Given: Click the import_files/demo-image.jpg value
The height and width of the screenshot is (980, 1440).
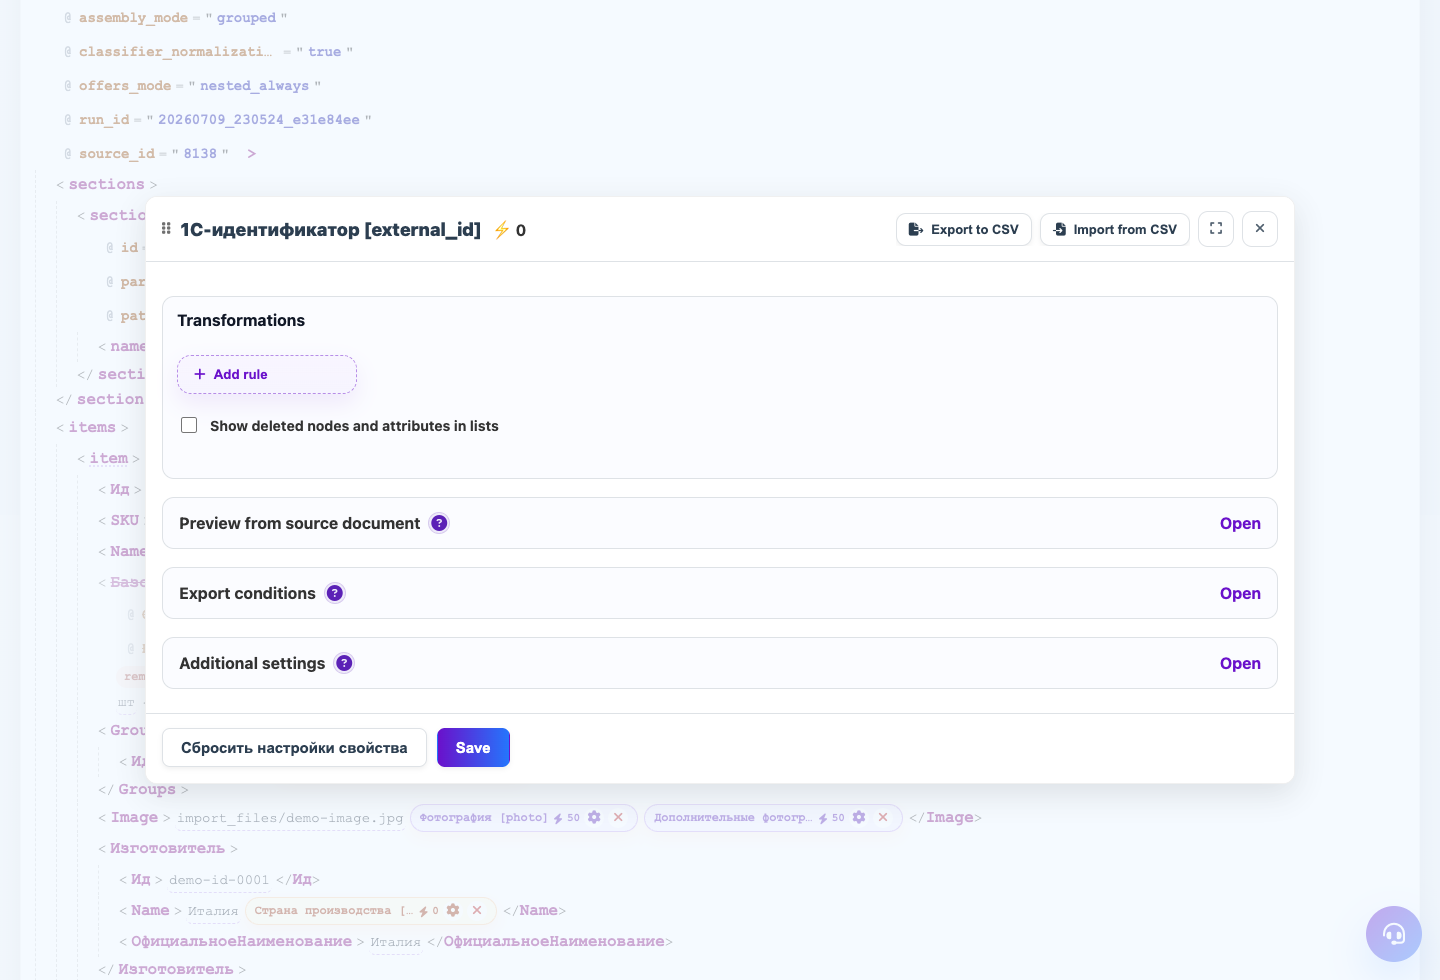Looking at the screenshot, I should [290, 818].
